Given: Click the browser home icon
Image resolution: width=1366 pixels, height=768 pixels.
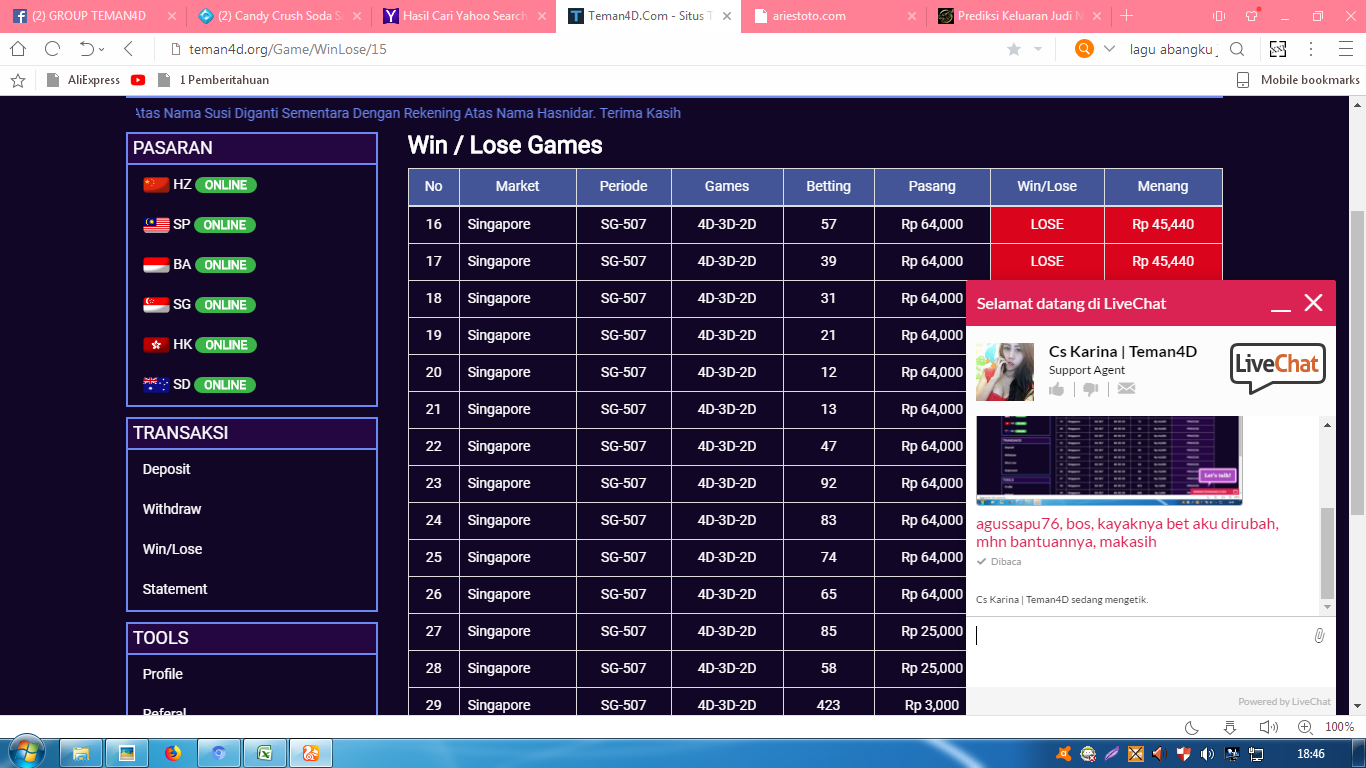Looking at the screenshot, I should coord(18,49).
